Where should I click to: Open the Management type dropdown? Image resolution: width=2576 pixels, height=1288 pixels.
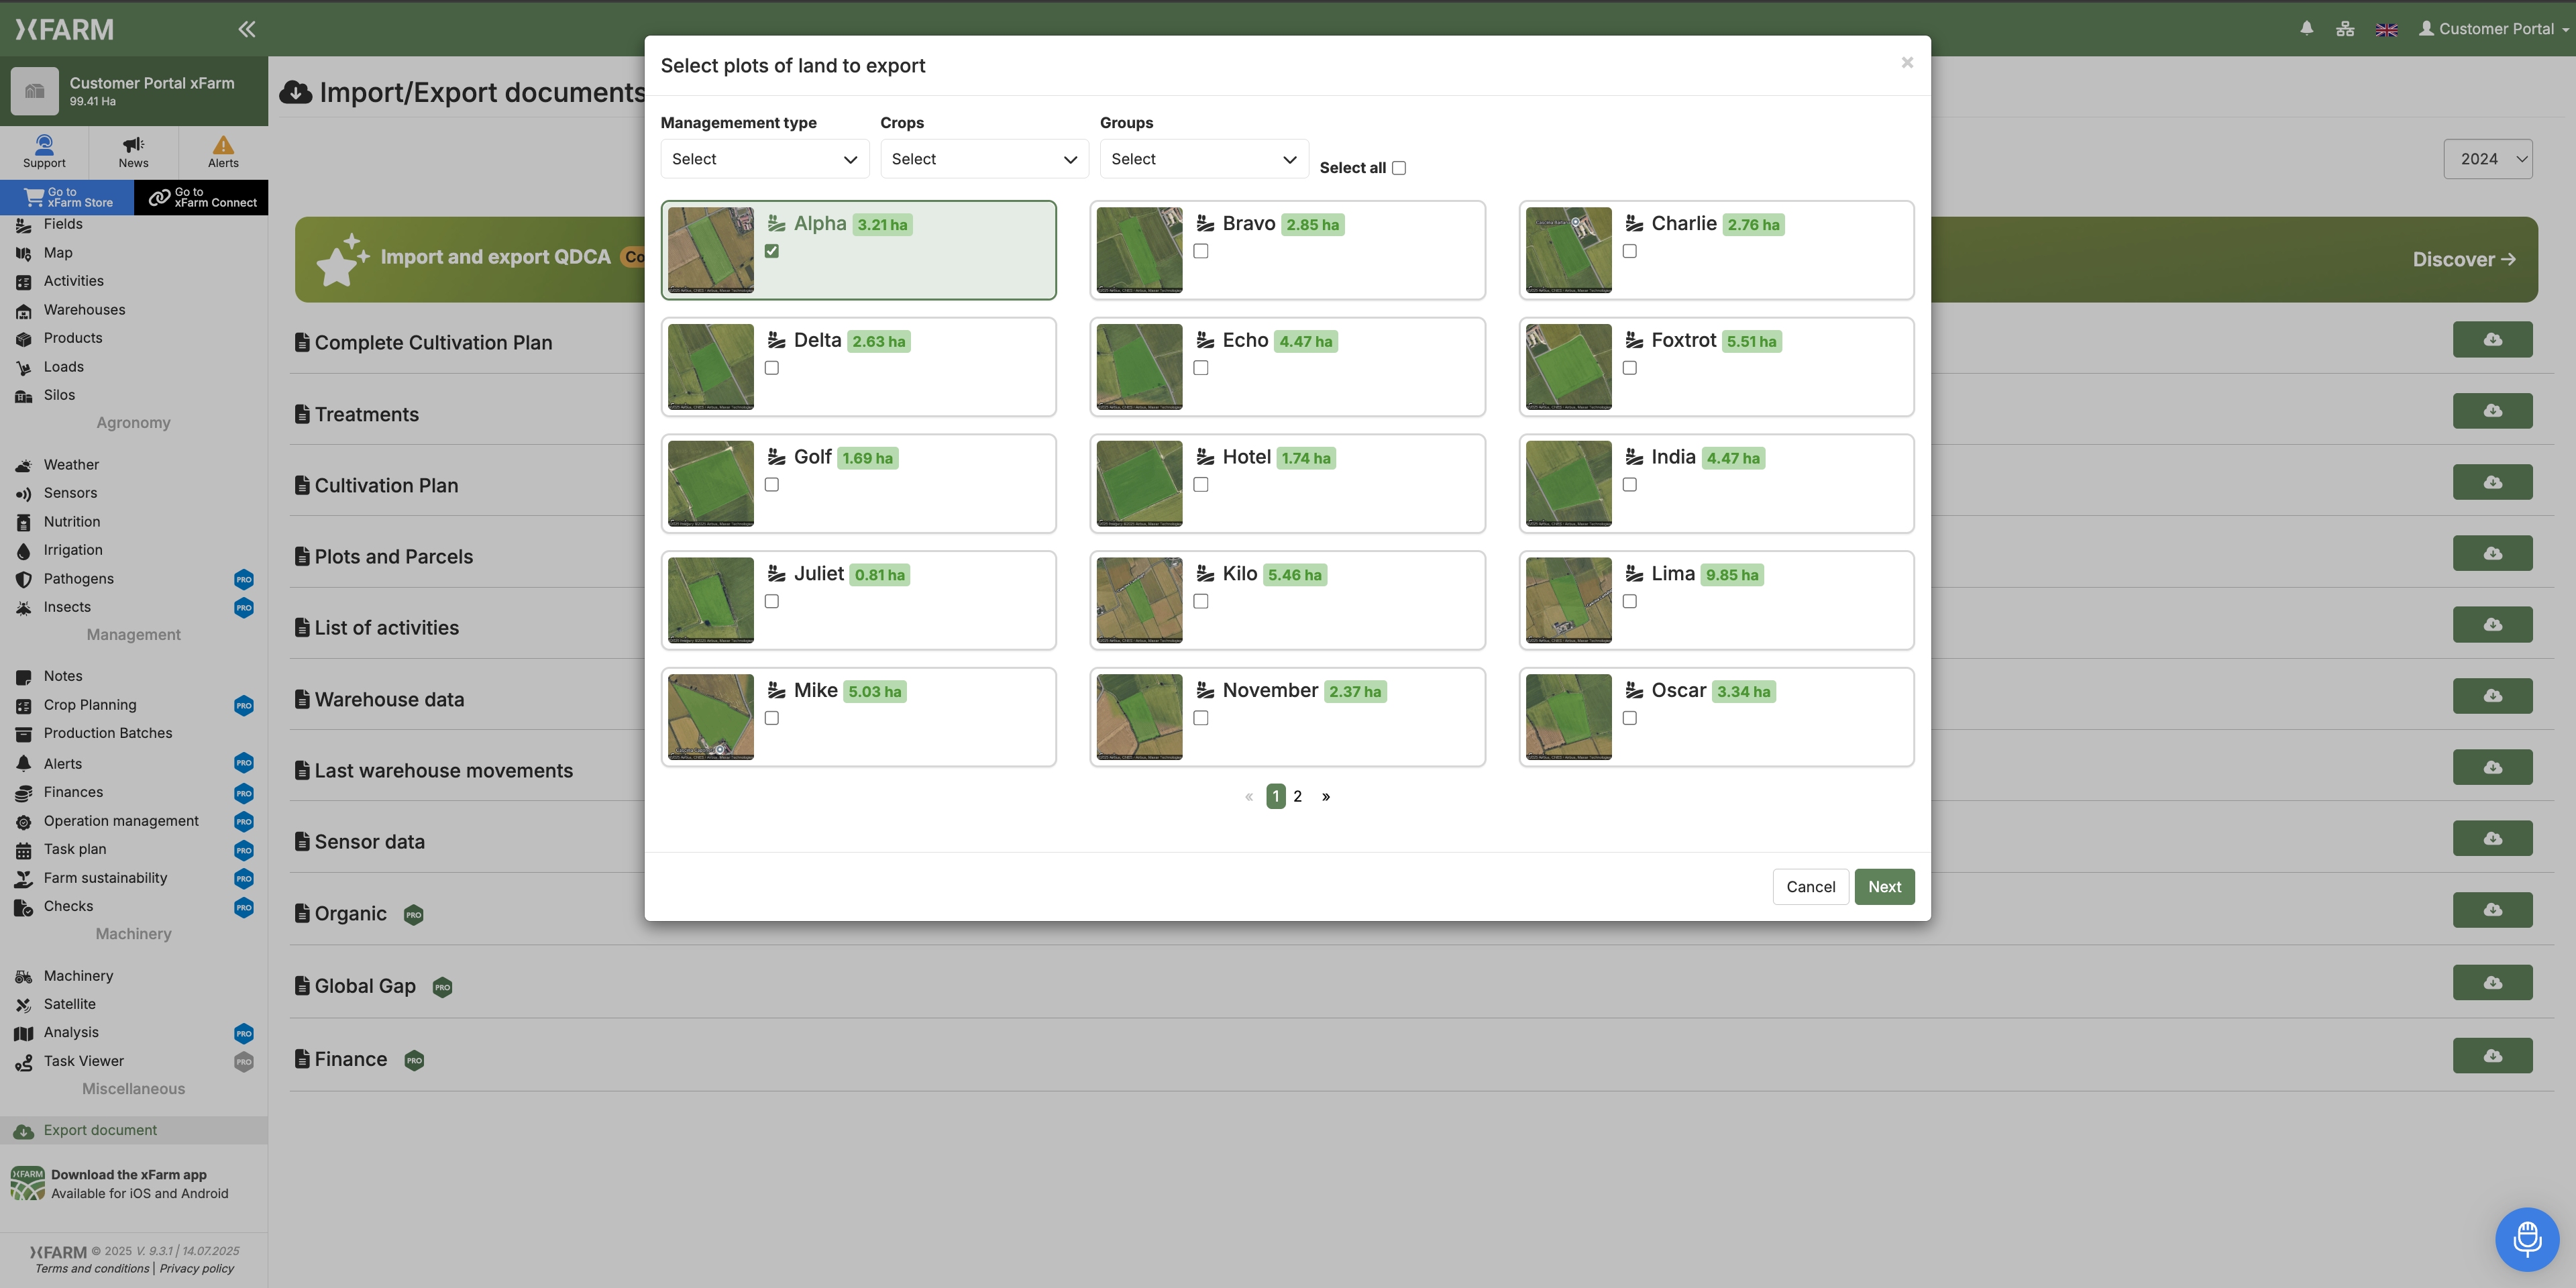tap(764, 159)
